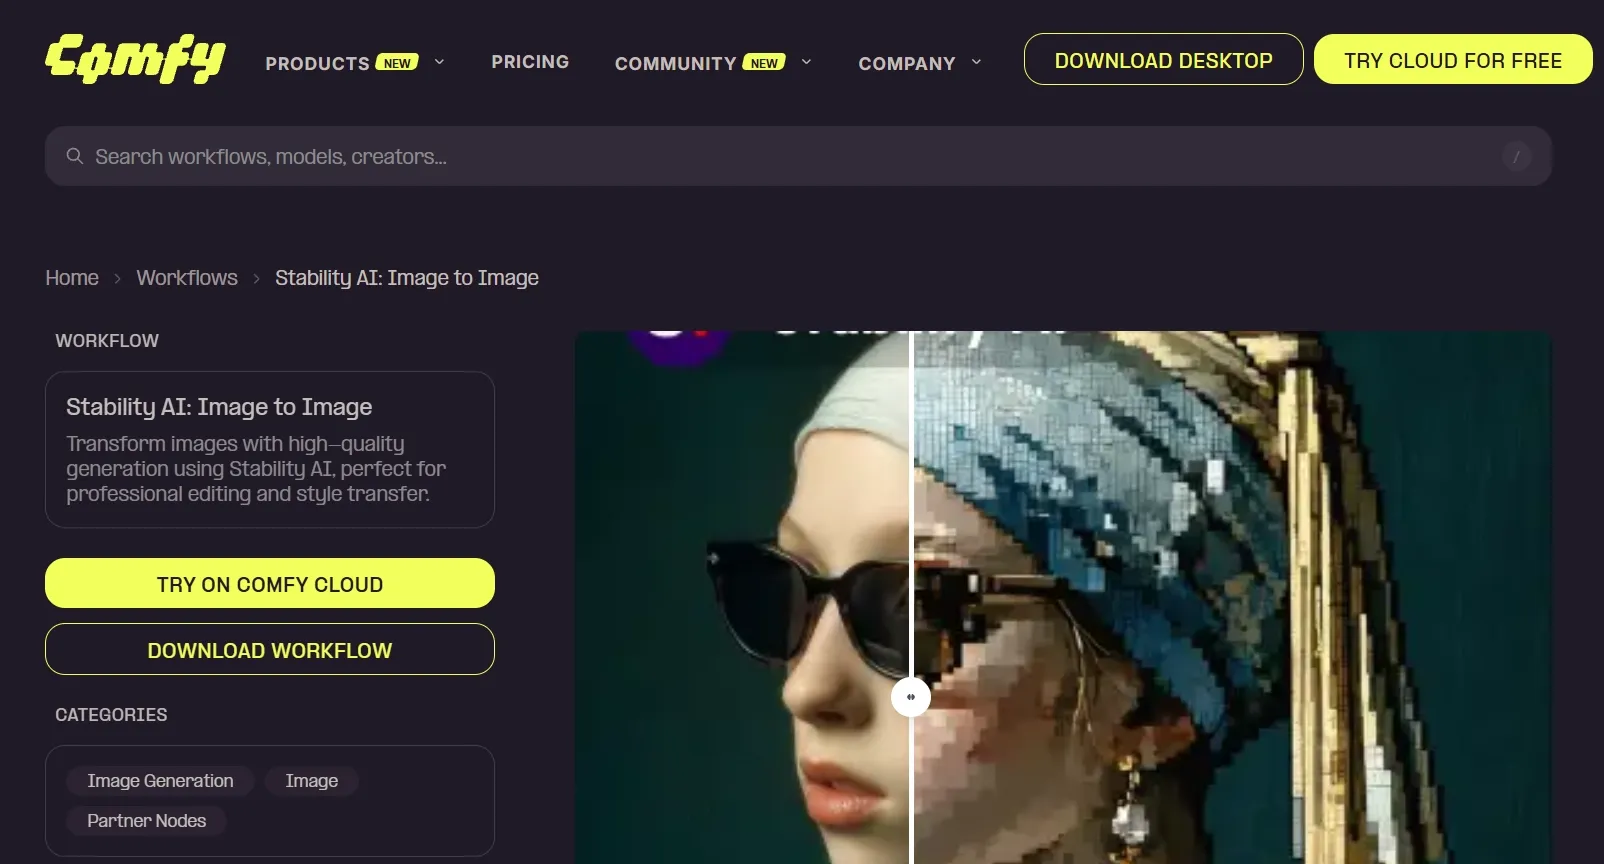Click the slash shortcut badge in search bar

pos(1516,156)
